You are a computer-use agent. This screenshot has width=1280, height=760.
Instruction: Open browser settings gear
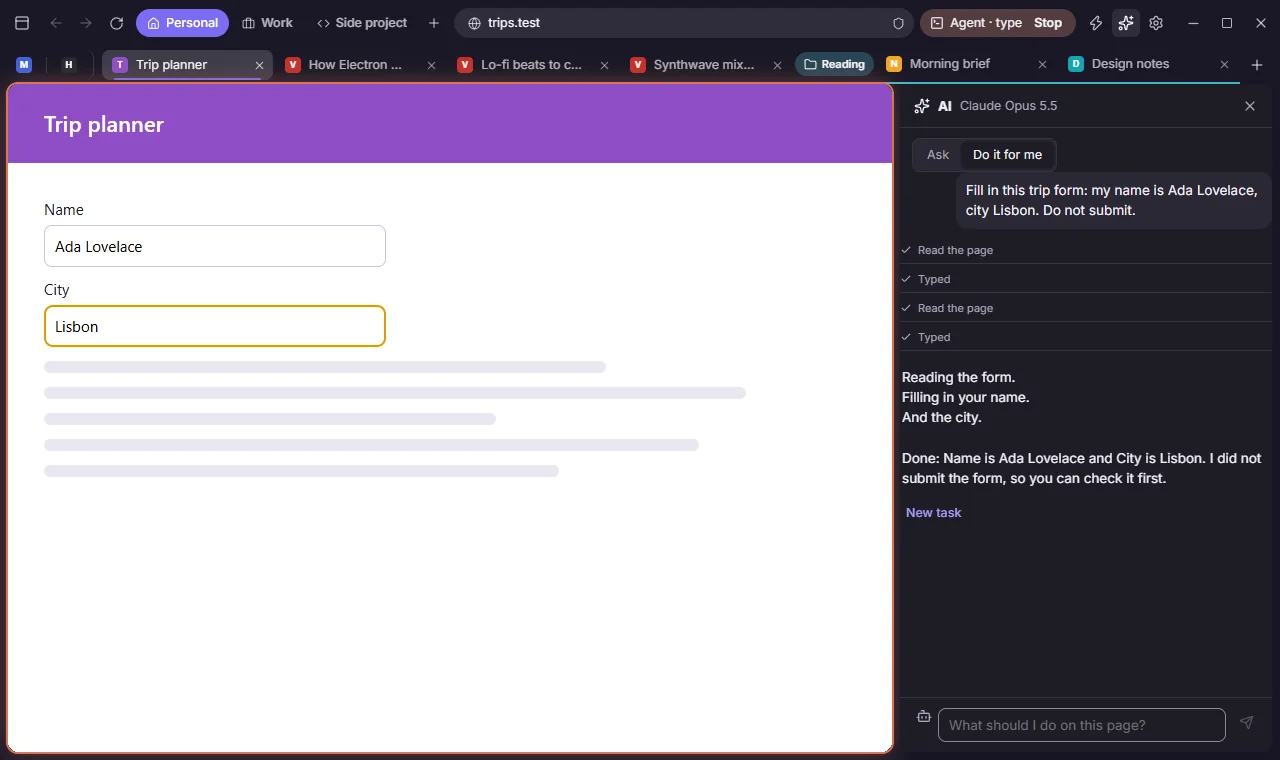[1156, 23]
